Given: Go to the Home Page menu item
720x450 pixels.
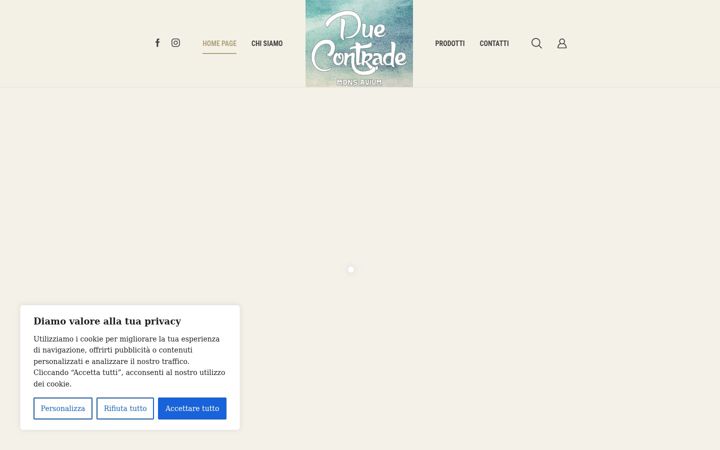Looking at the screenshot, I should [219, 43].
